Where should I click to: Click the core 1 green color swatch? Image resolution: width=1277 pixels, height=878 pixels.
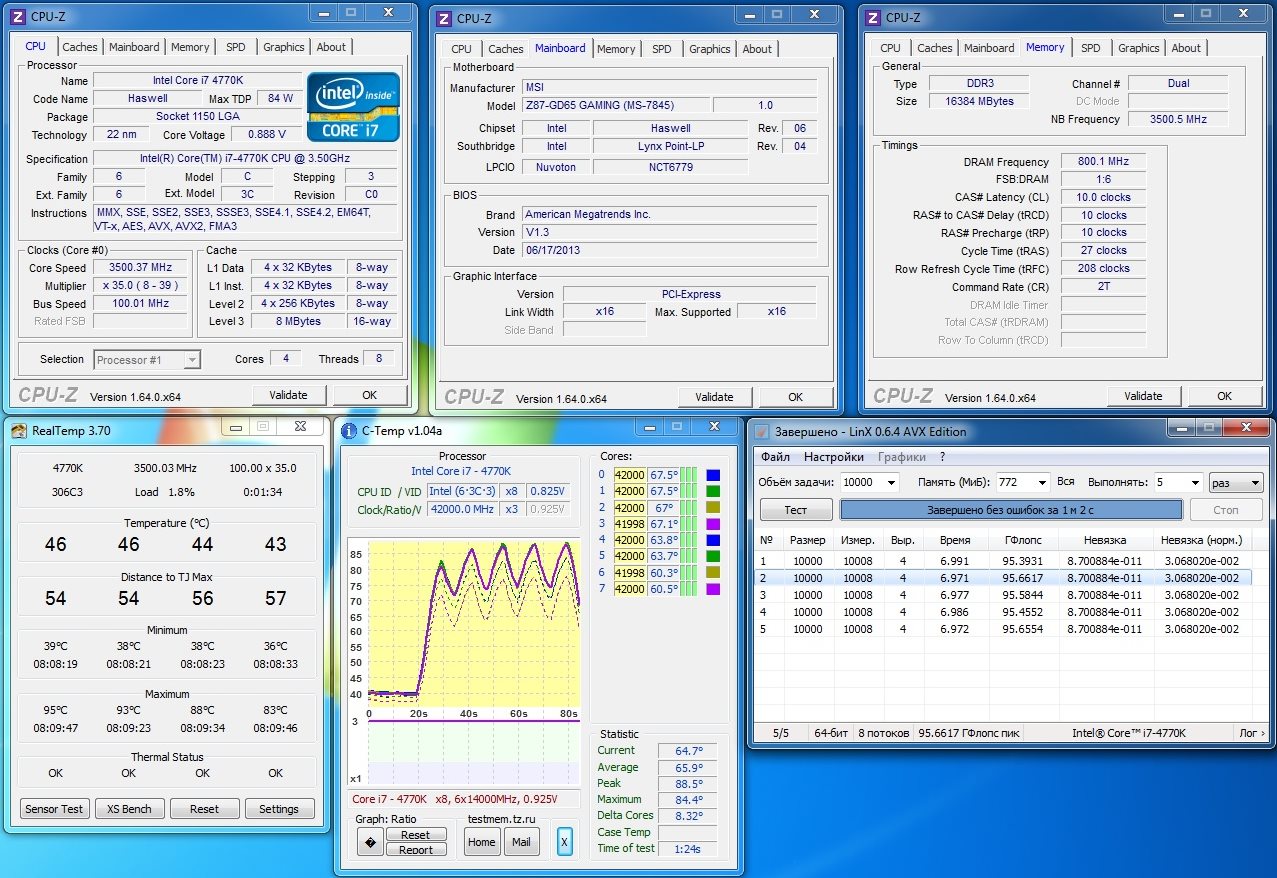712,491
